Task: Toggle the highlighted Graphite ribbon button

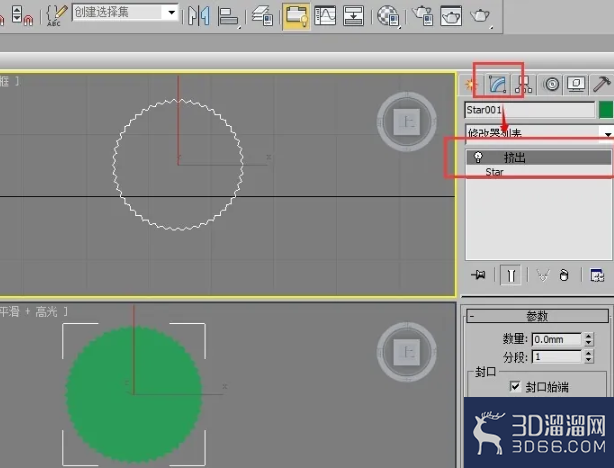Action: tap(296, 16)
